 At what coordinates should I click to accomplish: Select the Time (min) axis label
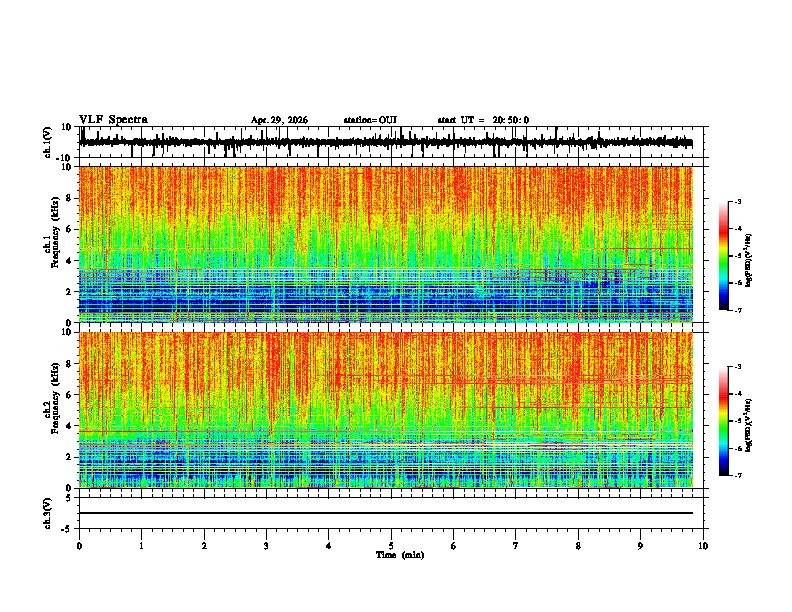pyautogui.click(x=400, y=555)
